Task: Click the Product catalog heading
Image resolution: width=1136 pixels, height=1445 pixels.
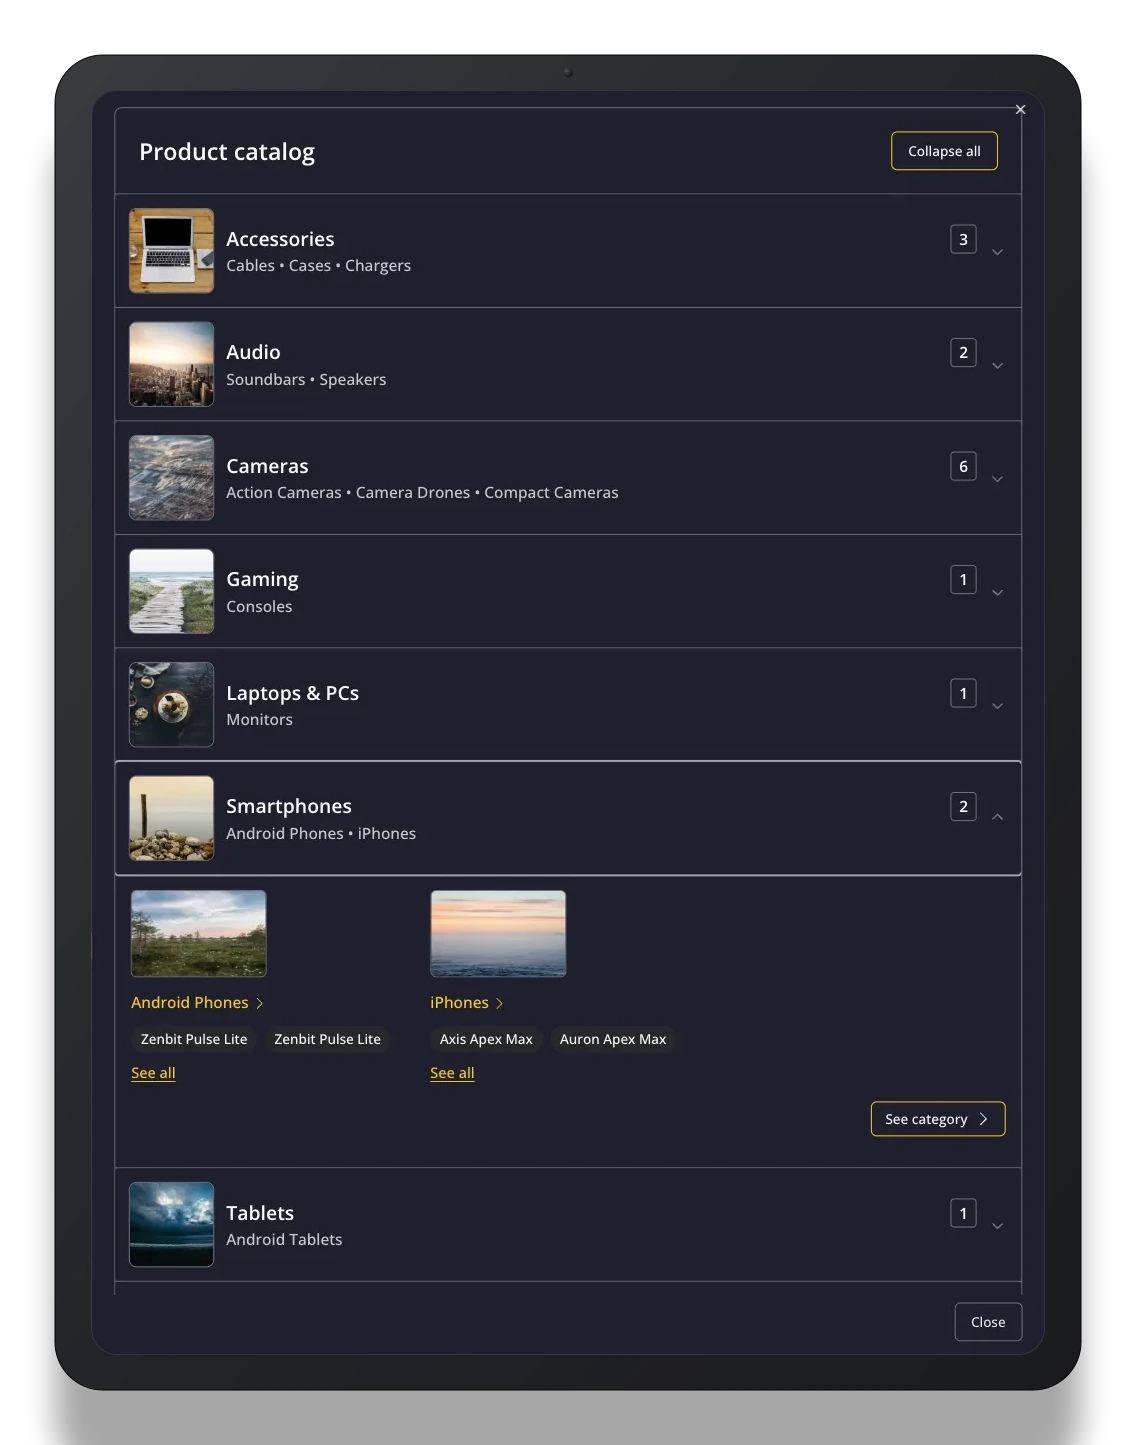Action: coord(227,152)
